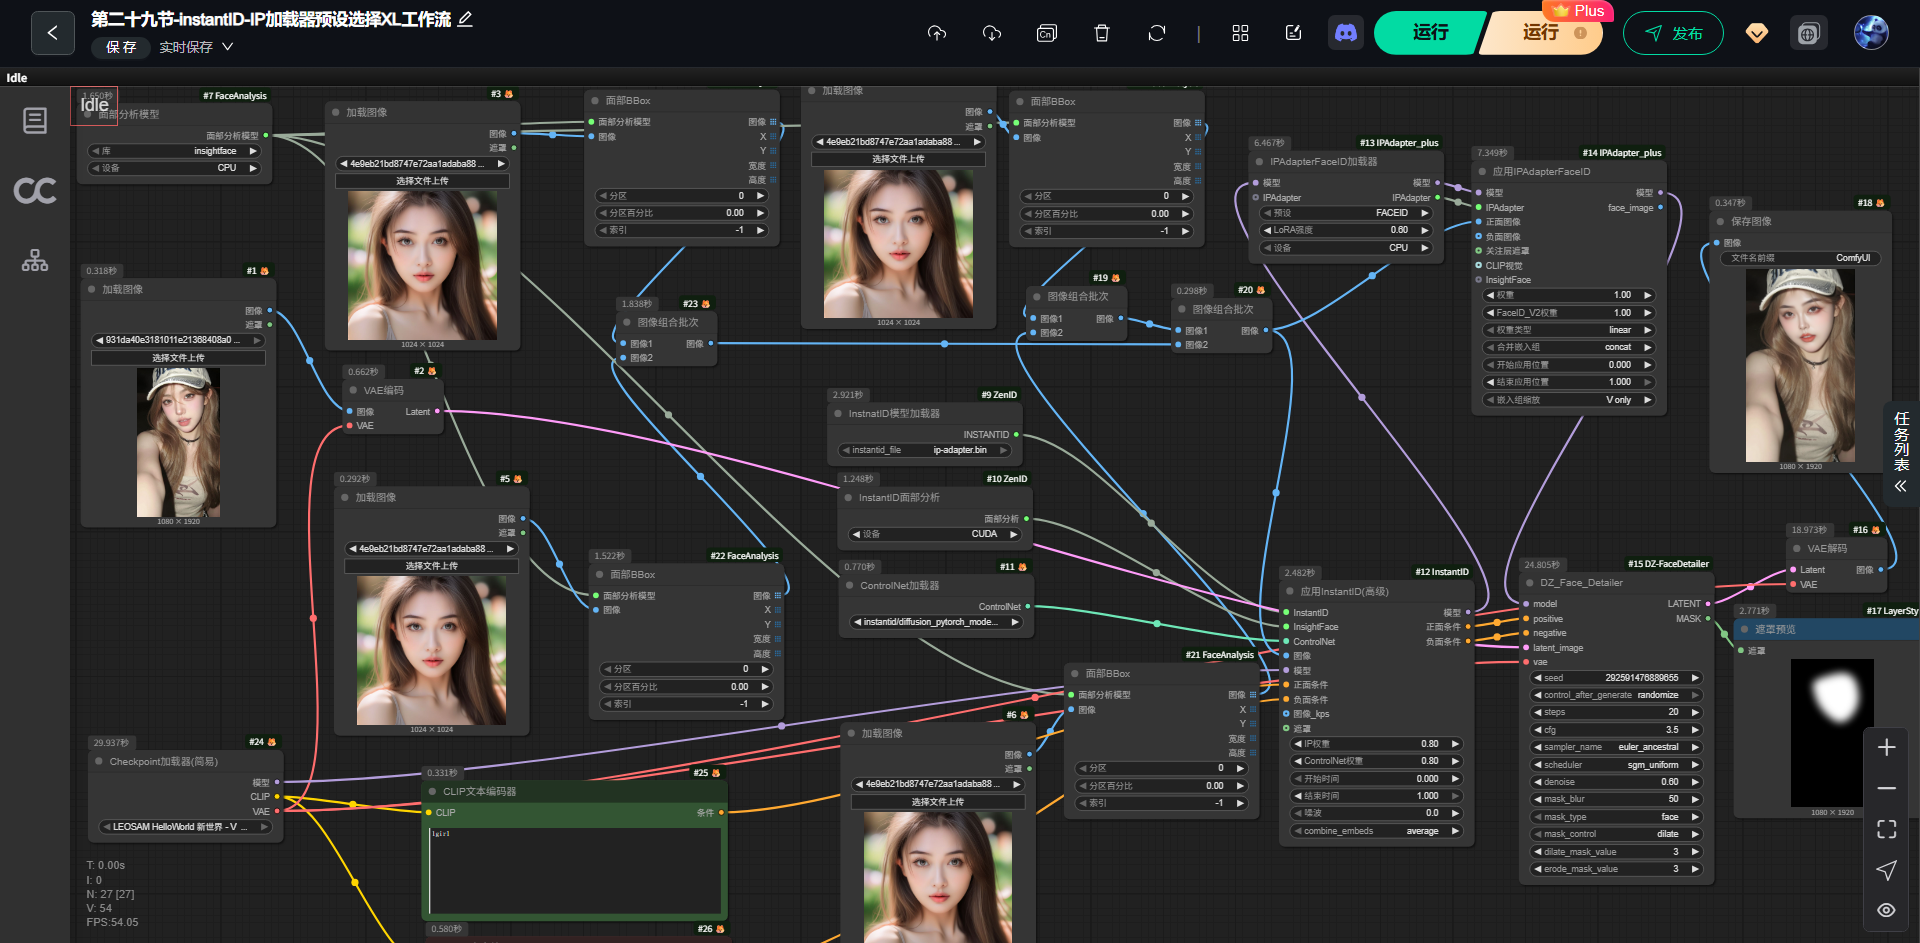Collapse the 保存图像 node dot
1920x943 pixels.
coord(1721,222)
